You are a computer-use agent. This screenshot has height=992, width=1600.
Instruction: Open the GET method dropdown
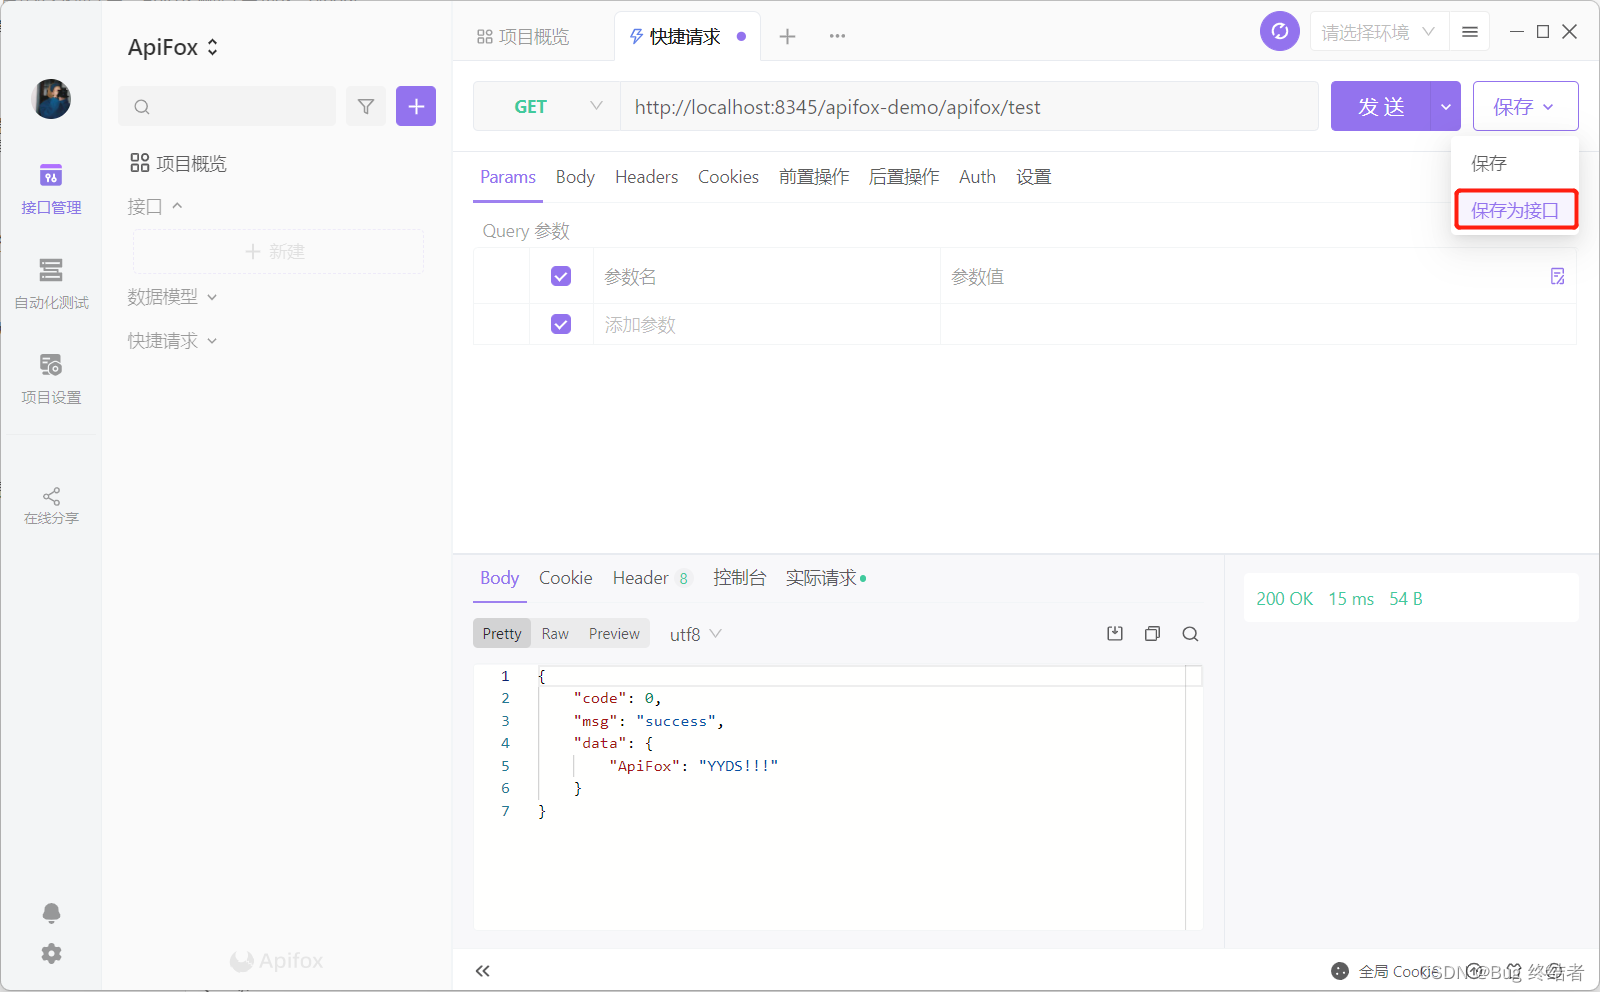547,106
